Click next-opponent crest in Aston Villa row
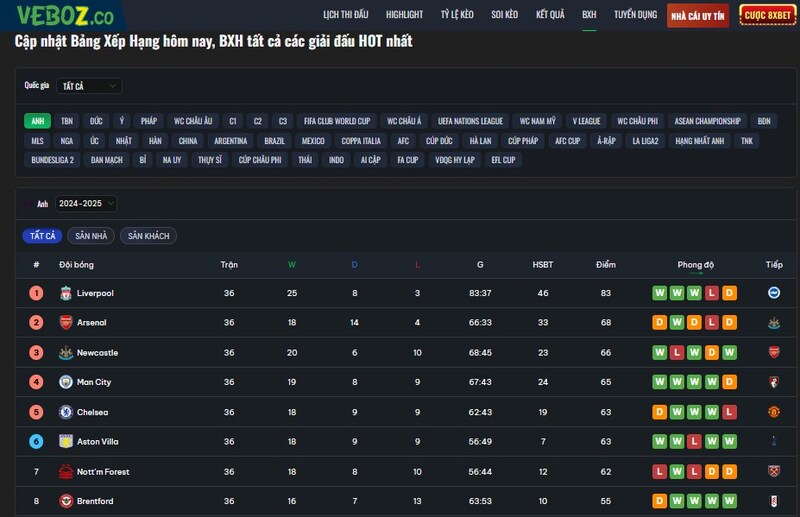The height and width of the screenshot is (517, 800). tap(774, 441)
